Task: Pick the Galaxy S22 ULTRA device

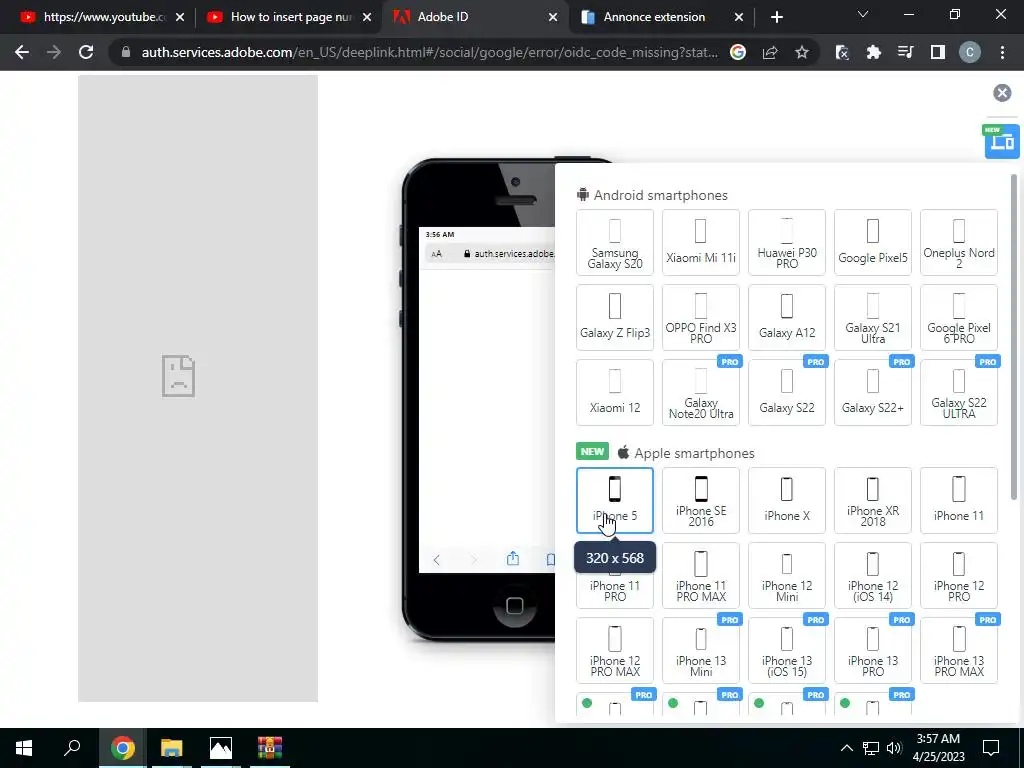Action: (x=959, y=393)
